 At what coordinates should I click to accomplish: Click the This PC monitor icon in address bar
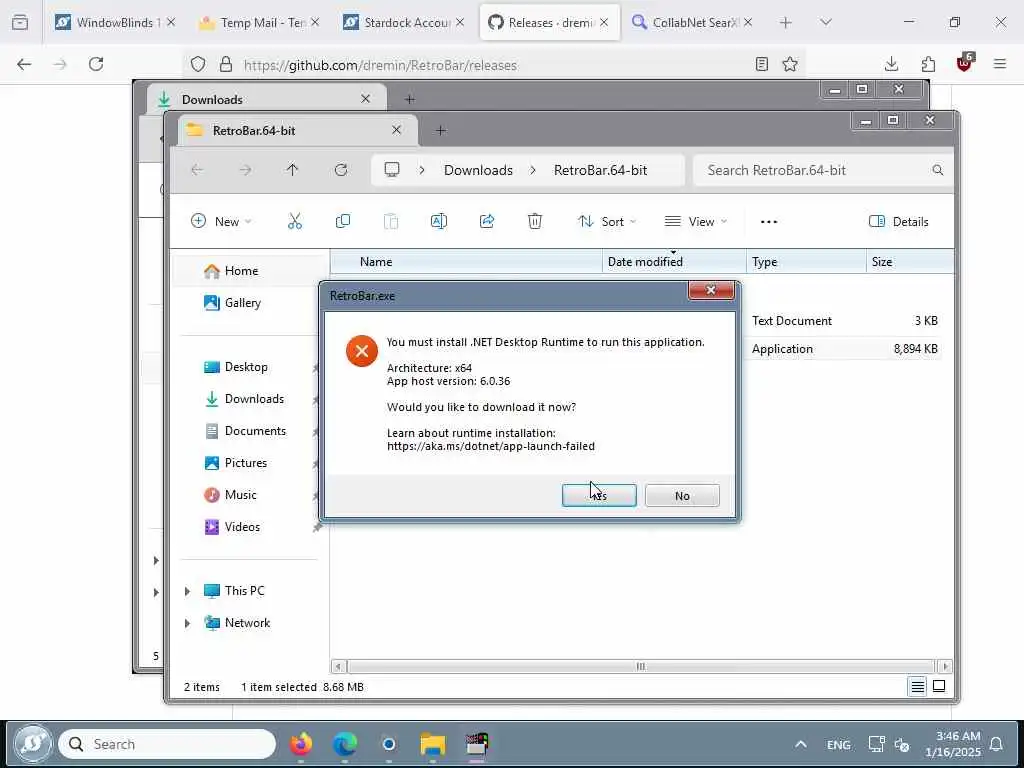coord(392,170)
